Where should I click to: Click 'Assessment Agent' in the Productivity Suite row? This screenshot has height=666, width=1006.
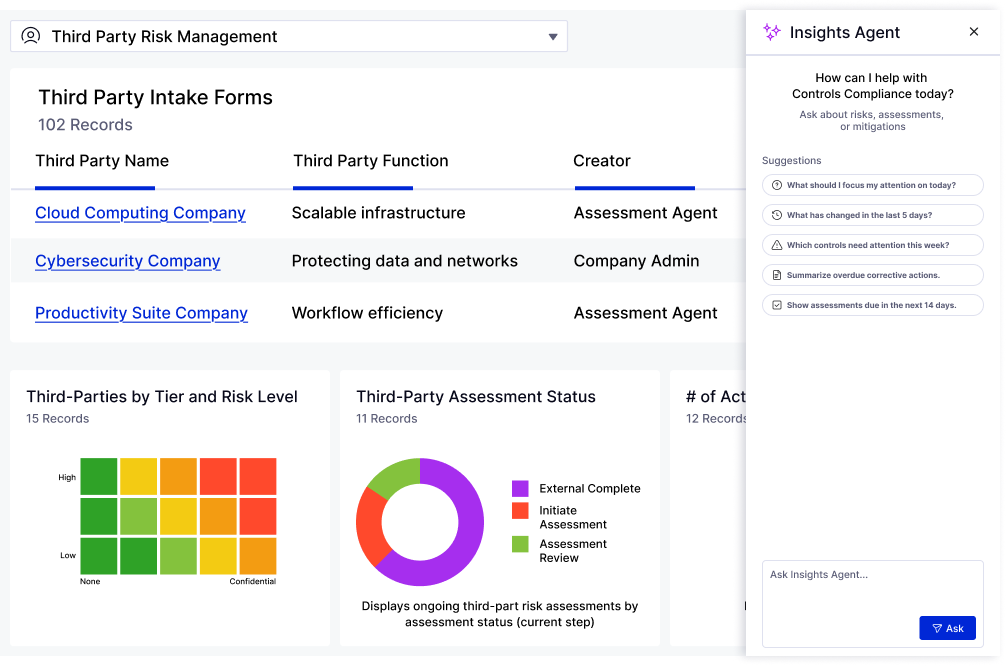(645, 313)
